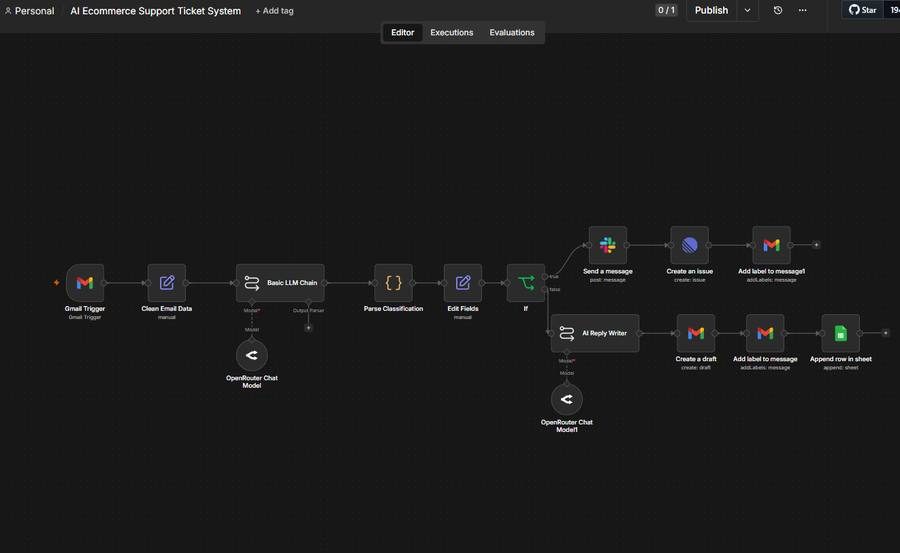The width and height of the screenshot is (900, 553).
Task: Click the orange trigger spark beside Gmail Trigger
Action: [56, 283]
